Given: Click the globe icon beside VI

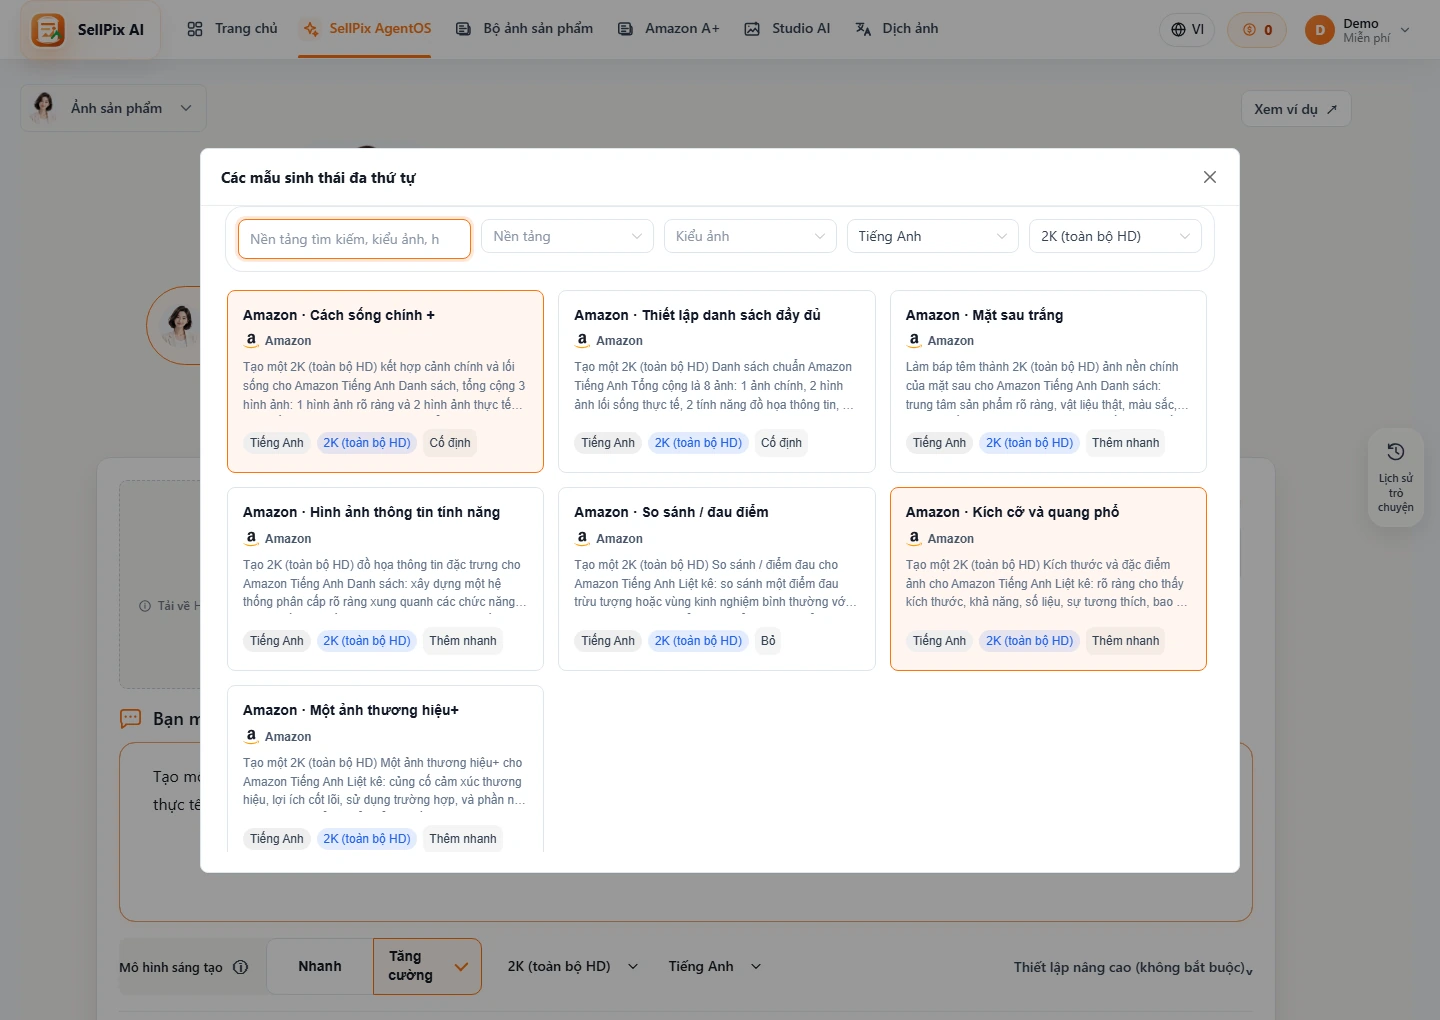Looking at the screenshot, I should pos(1179,30).
